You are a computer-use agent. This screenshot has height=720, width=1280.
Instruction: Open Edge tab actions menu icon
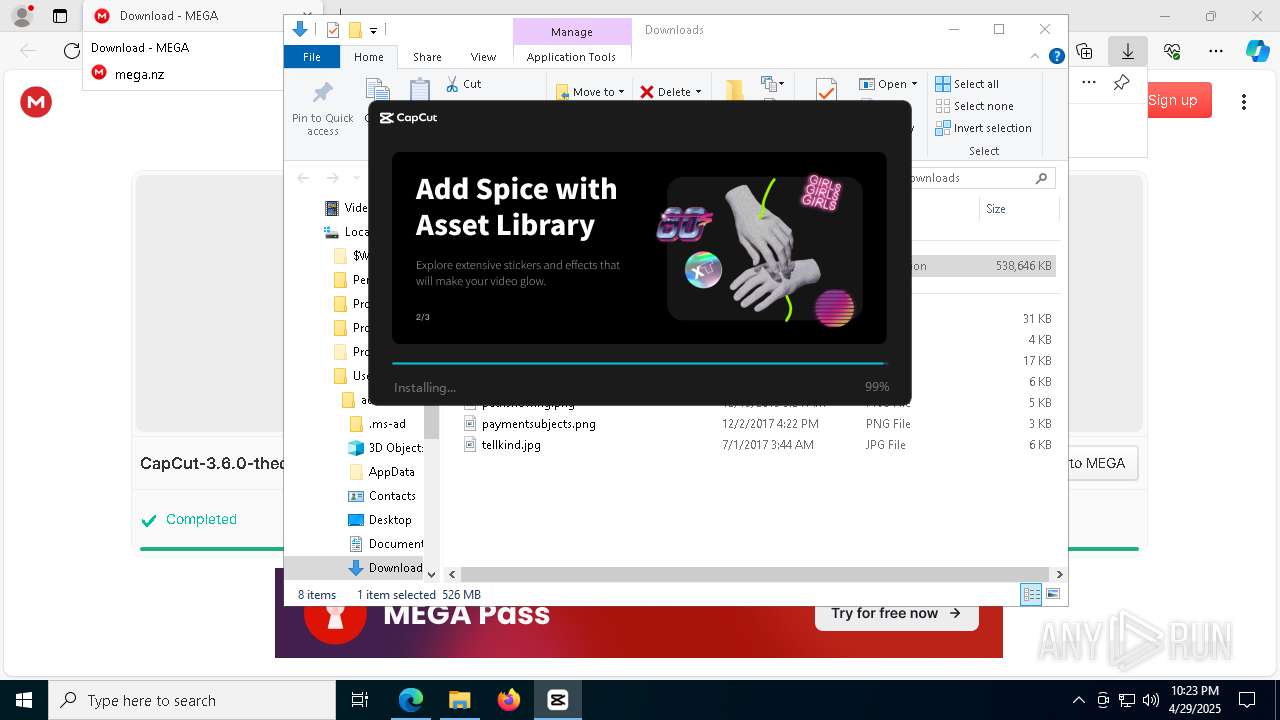60,16
